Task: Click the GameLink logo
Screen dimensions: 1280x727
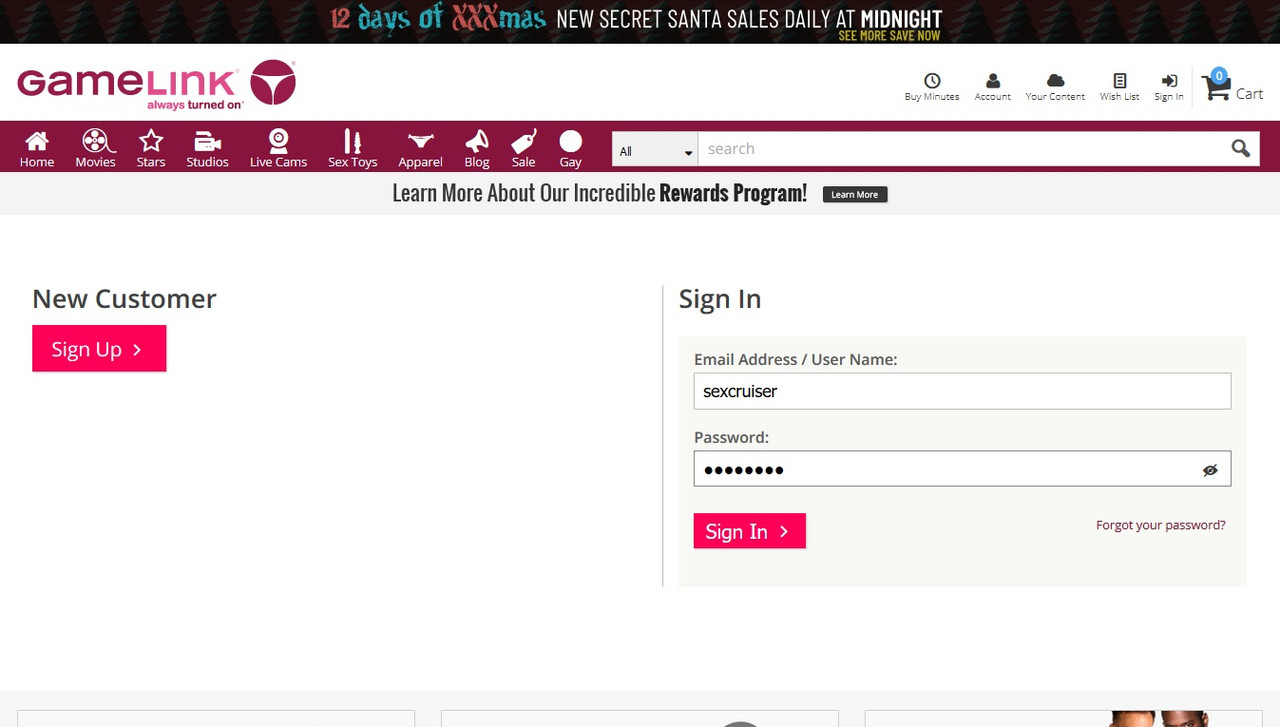Action: (156, 85)
